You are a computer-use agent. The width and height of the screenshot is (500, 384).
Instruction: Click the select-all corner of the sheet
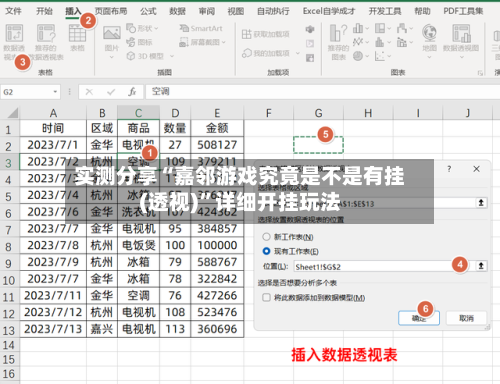click(x=13, y=113)
